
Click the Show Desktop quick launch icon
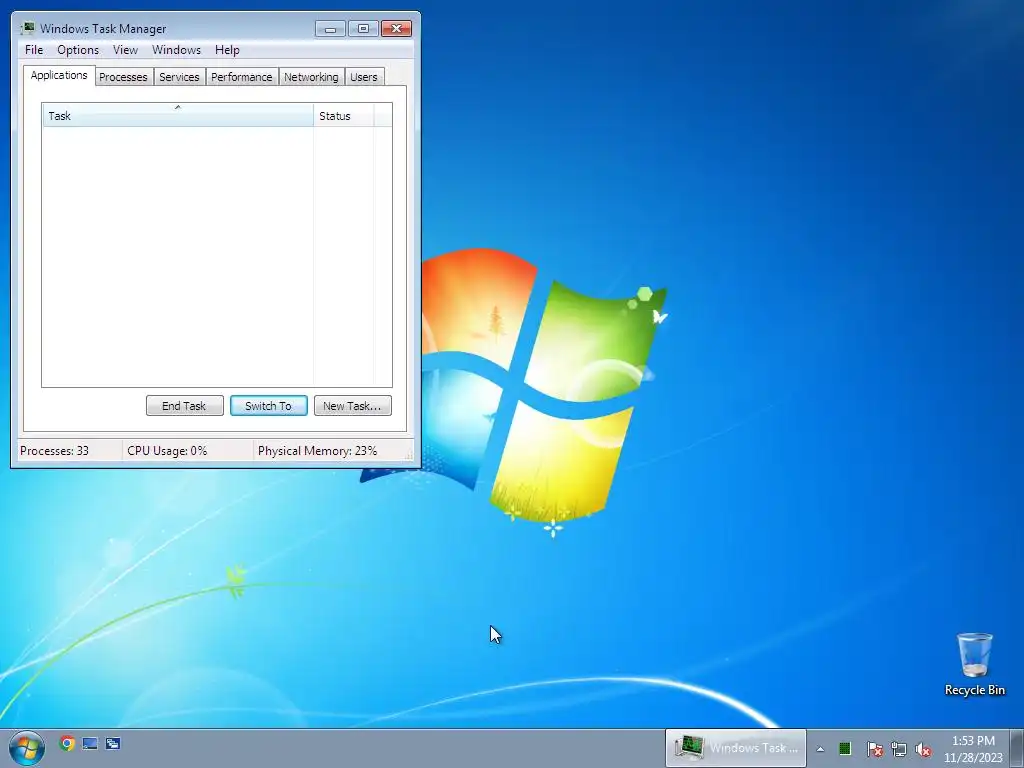(x=90, y=743)
